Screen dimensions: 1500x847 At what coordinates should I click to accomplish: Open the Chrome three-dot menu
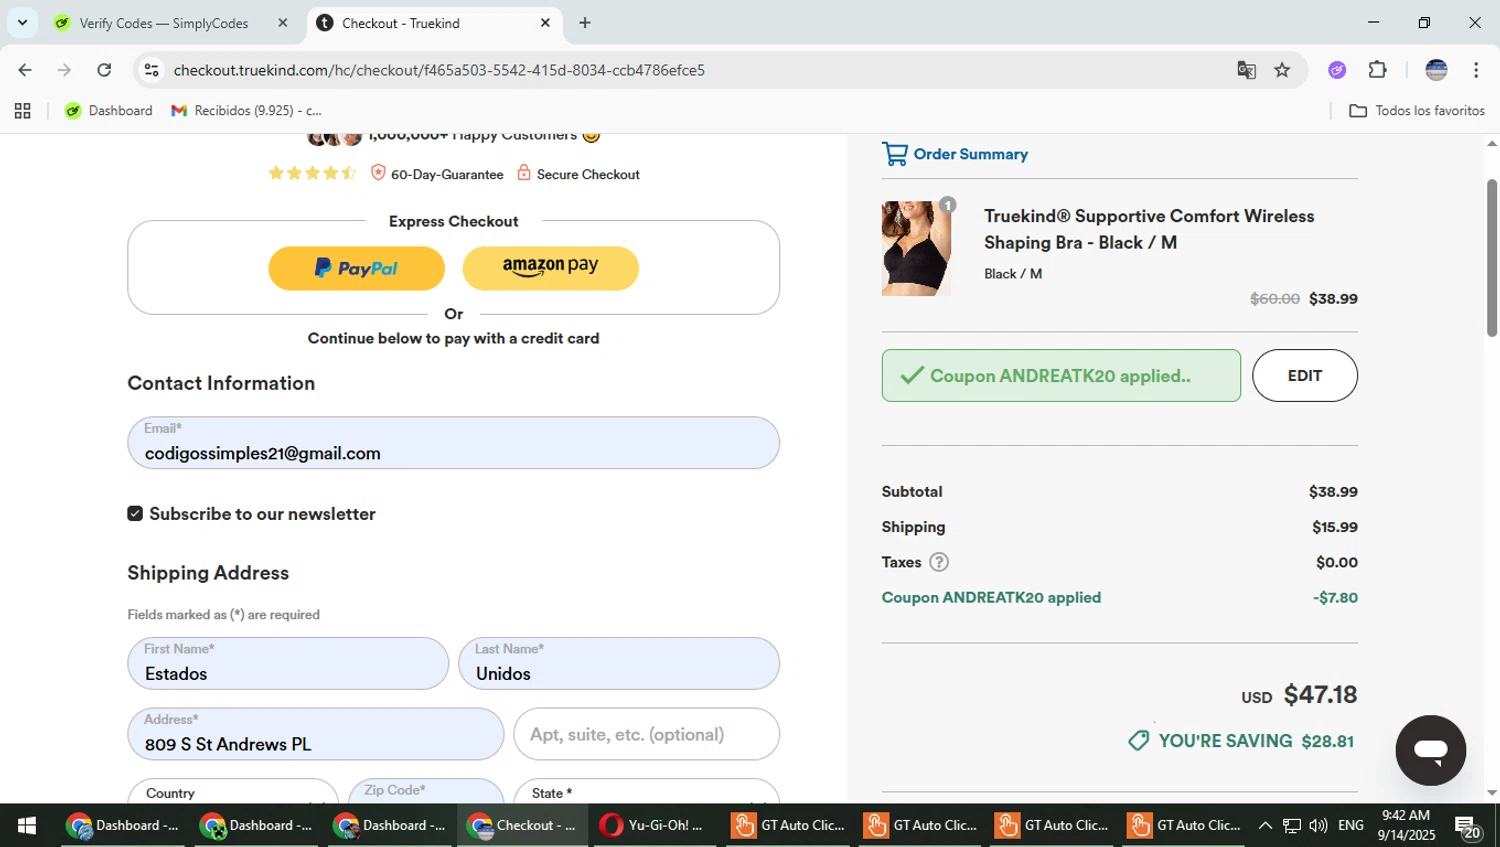1476,70
